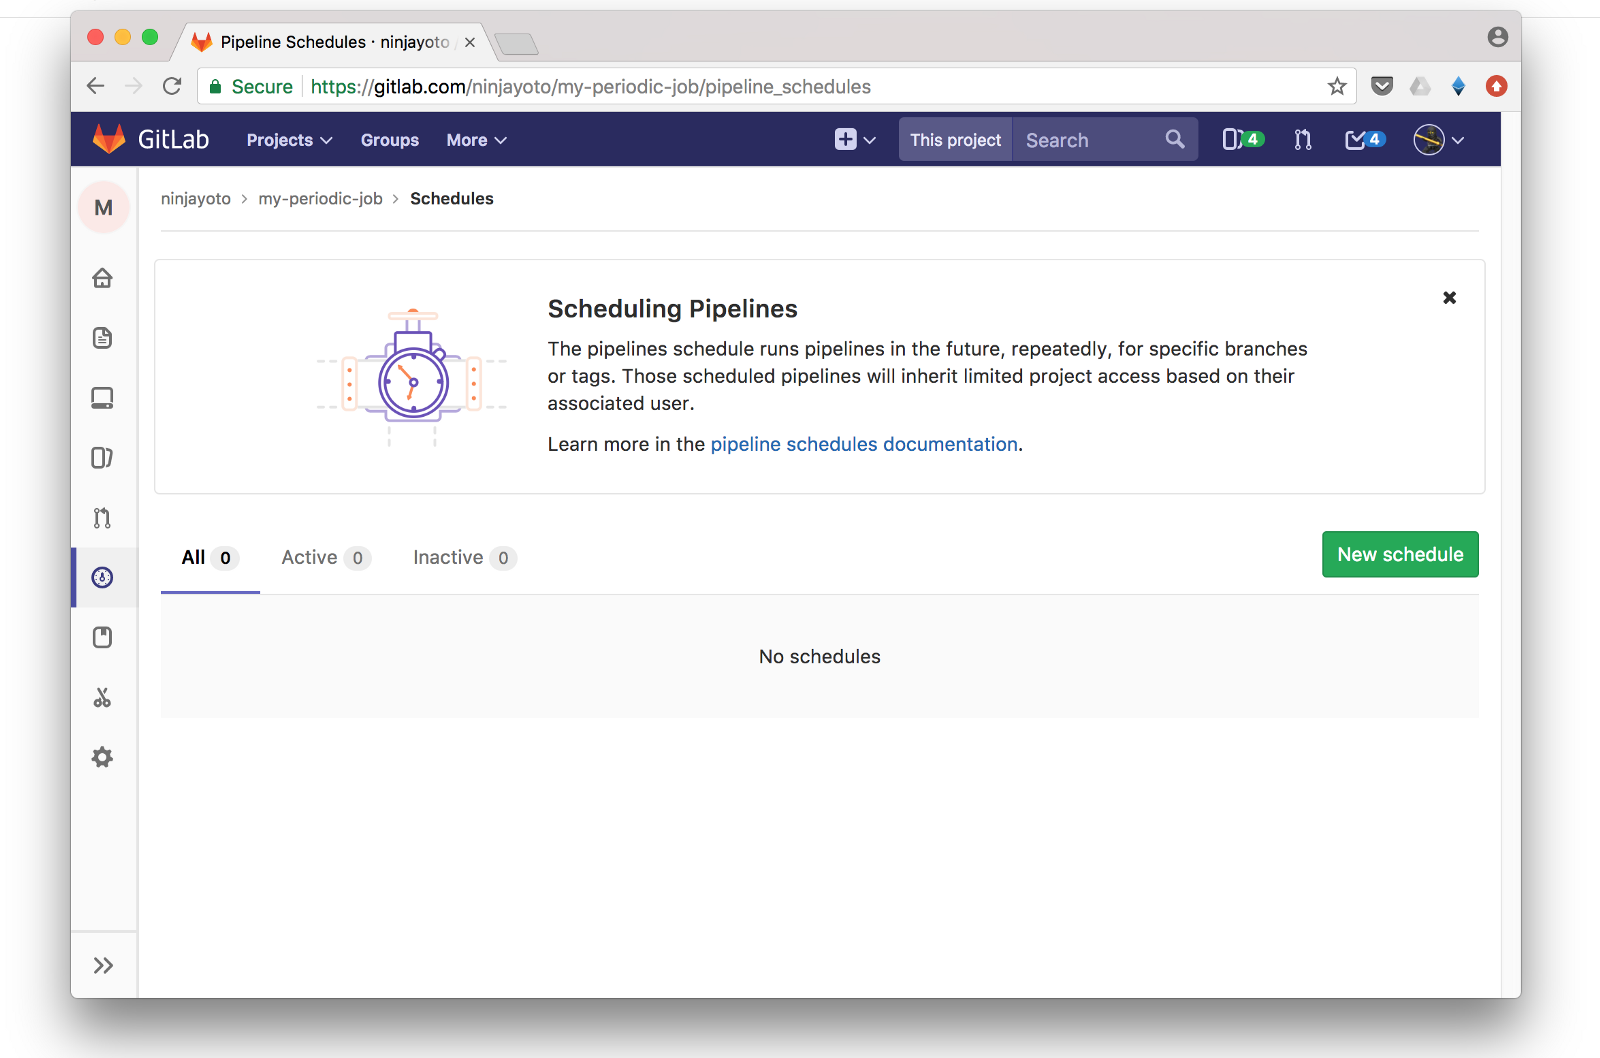Open the new item plus dropdown

tap(855, 140)
